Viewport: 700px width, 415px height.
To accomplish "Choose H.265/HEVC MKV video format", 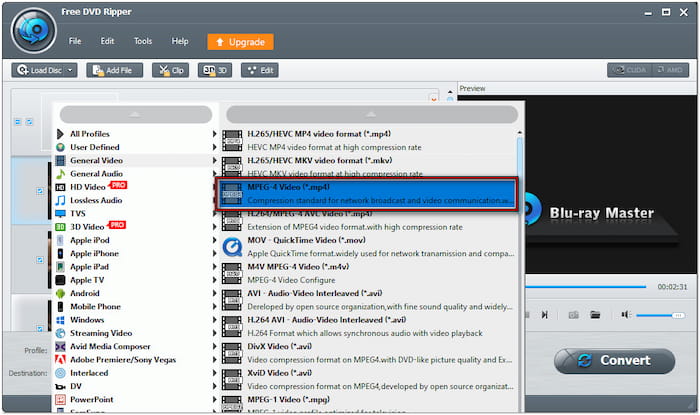I will tap(369, 166).
